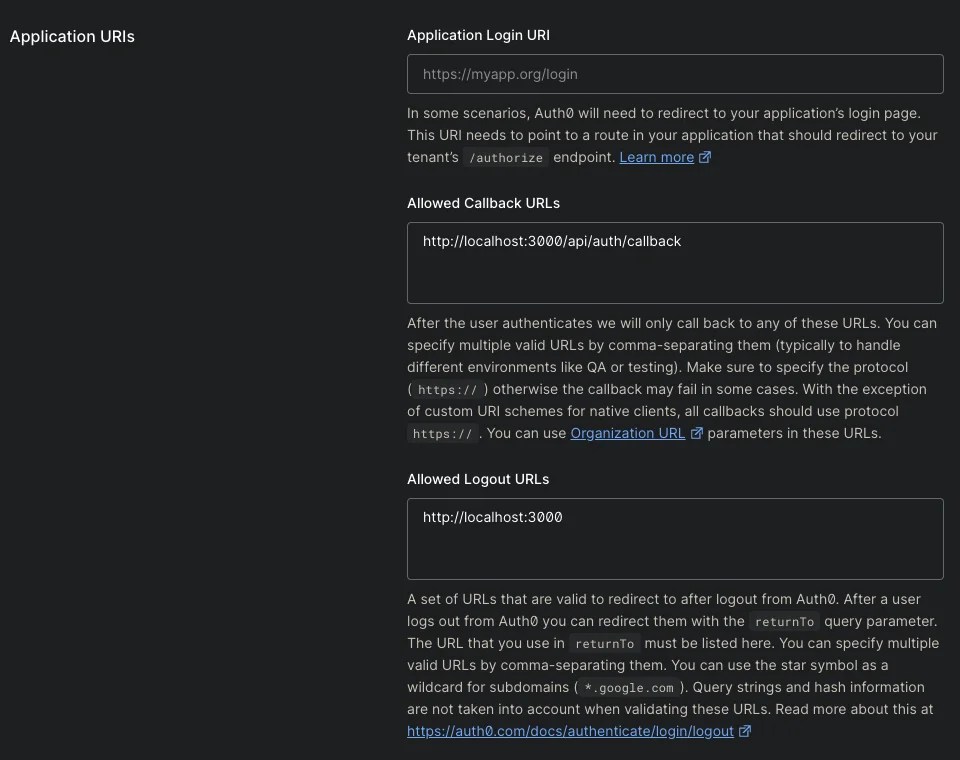Click the Allowed Callback URLs label

[483, 203]
